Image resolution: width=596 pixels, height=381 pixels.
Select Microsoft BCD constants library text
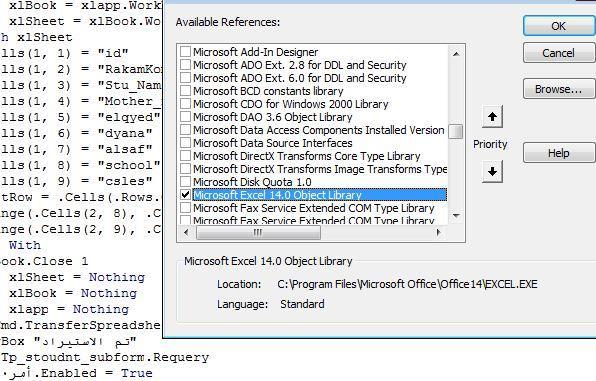pos(268,91)
